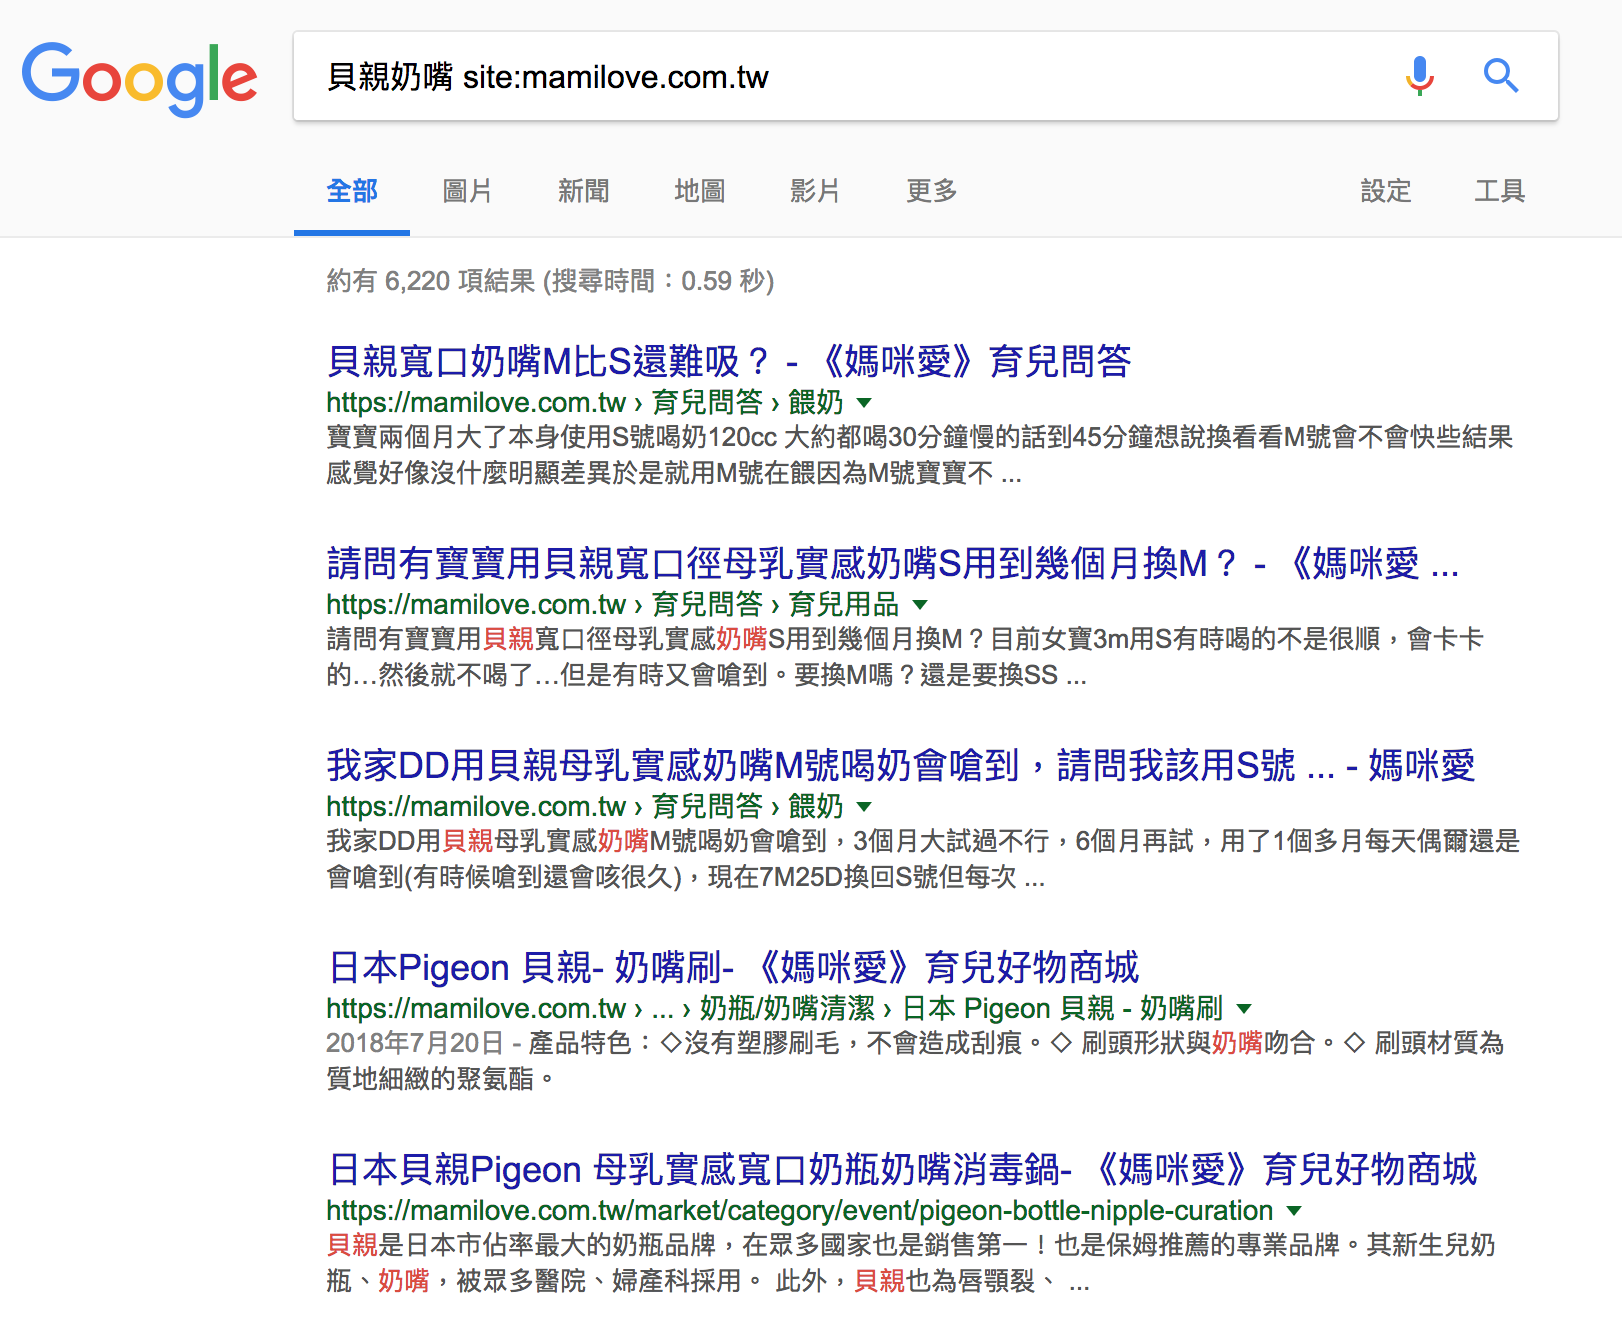Image resolution: width=1622 pixels, height=1324 pixels.
Task: Expand arrow beside third result's 餵奶 URL
Action: [865, 807]
